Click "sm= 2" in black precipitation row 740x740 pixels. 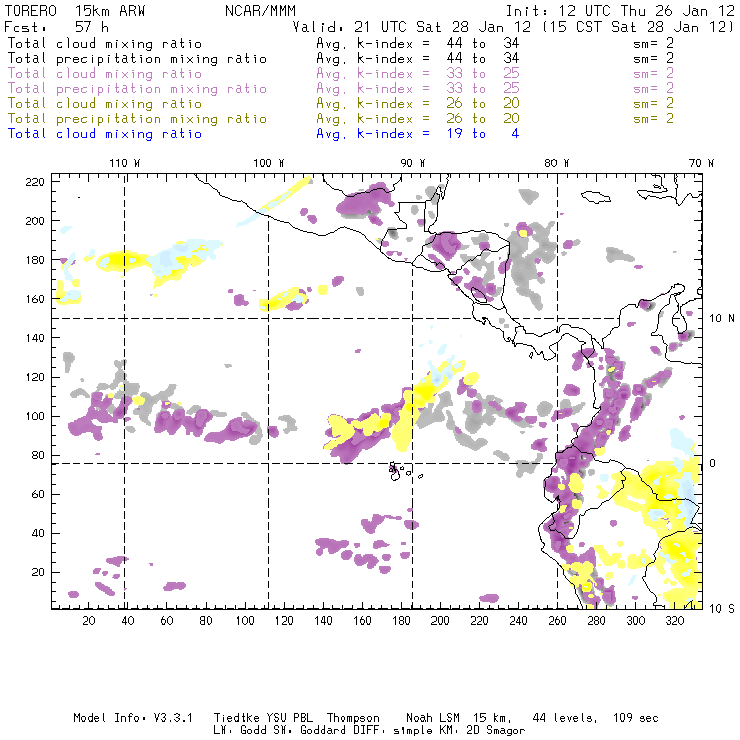tap(654, 58)
